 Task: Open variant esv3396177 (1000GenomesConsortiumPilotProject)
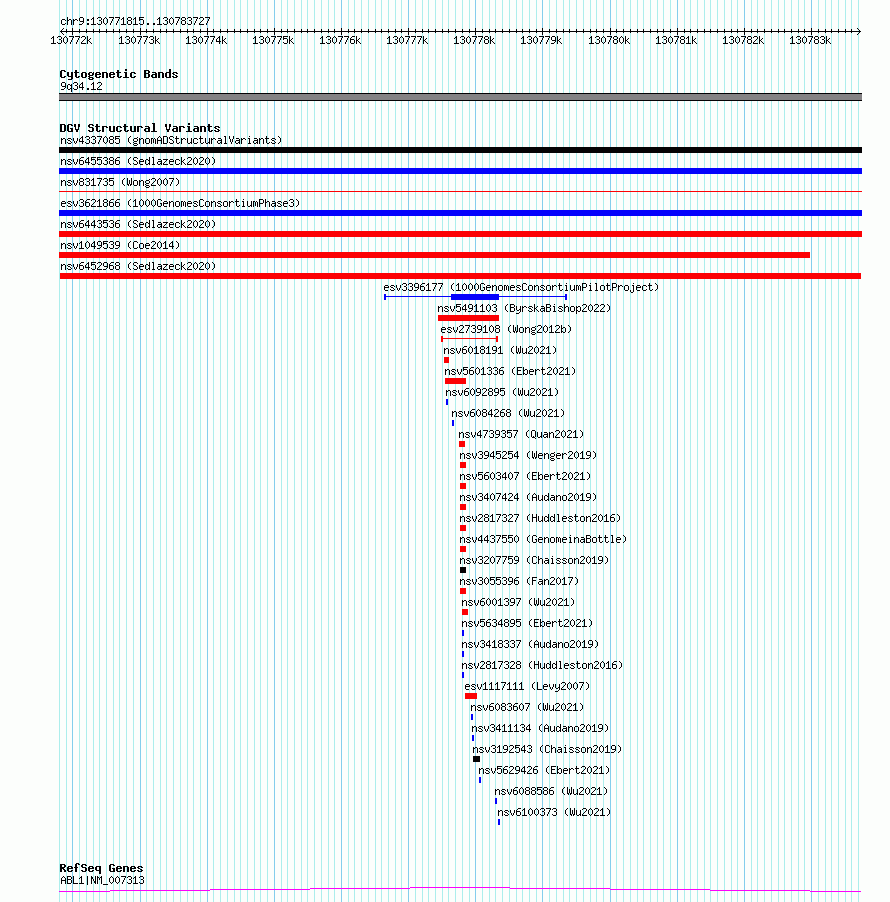click(x=521, y=287)
